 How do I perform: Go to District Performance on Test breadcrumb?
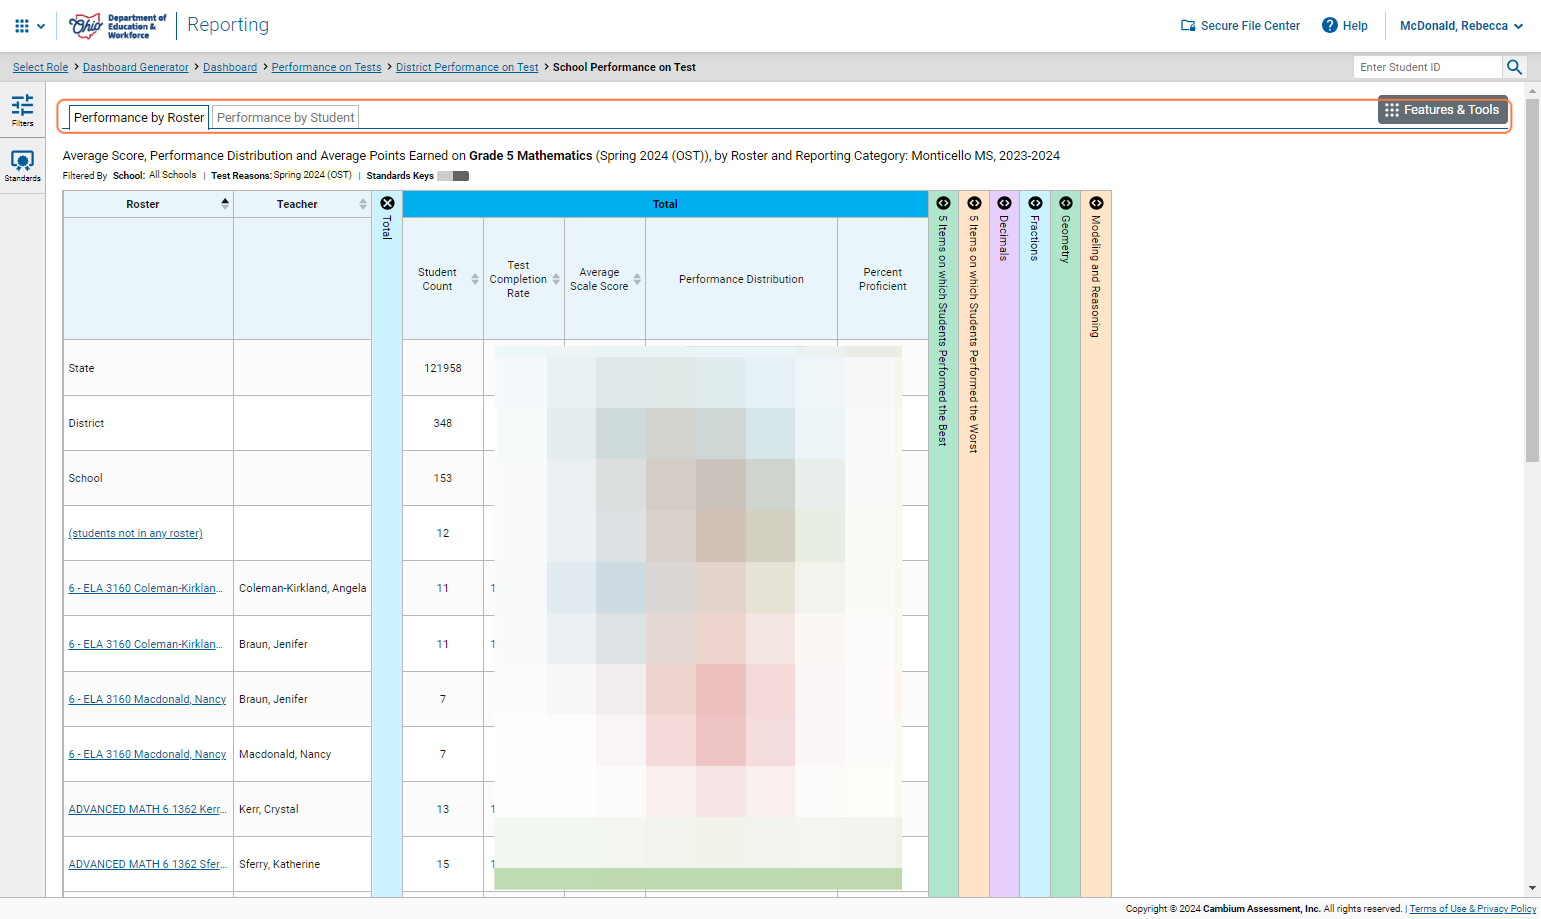467,67
